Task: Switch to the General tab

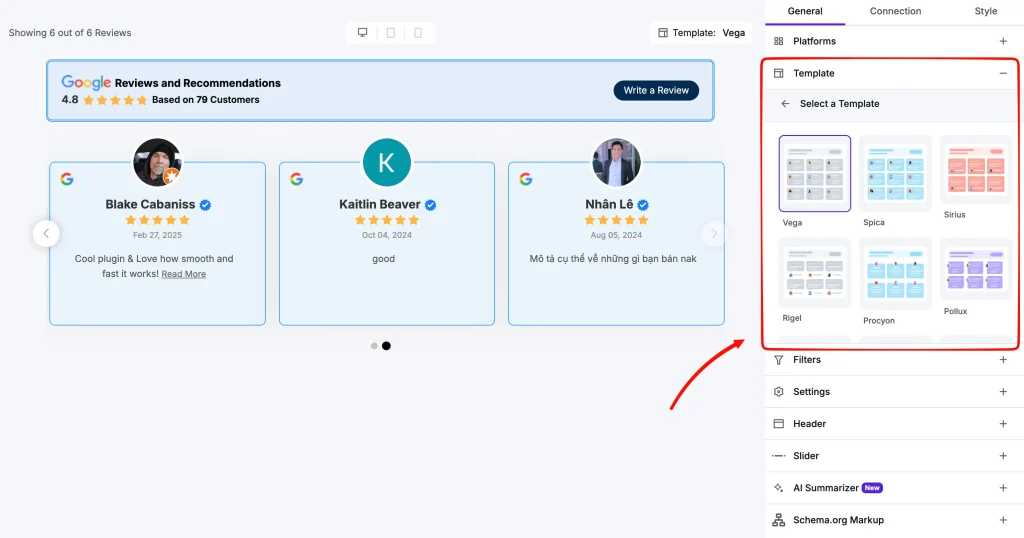Action: [805, 11]
